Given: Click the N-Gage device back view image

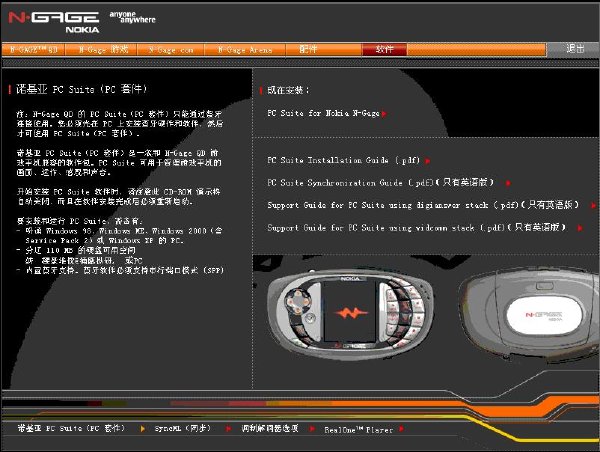Looking at the screenshot, I should point(530,315).
